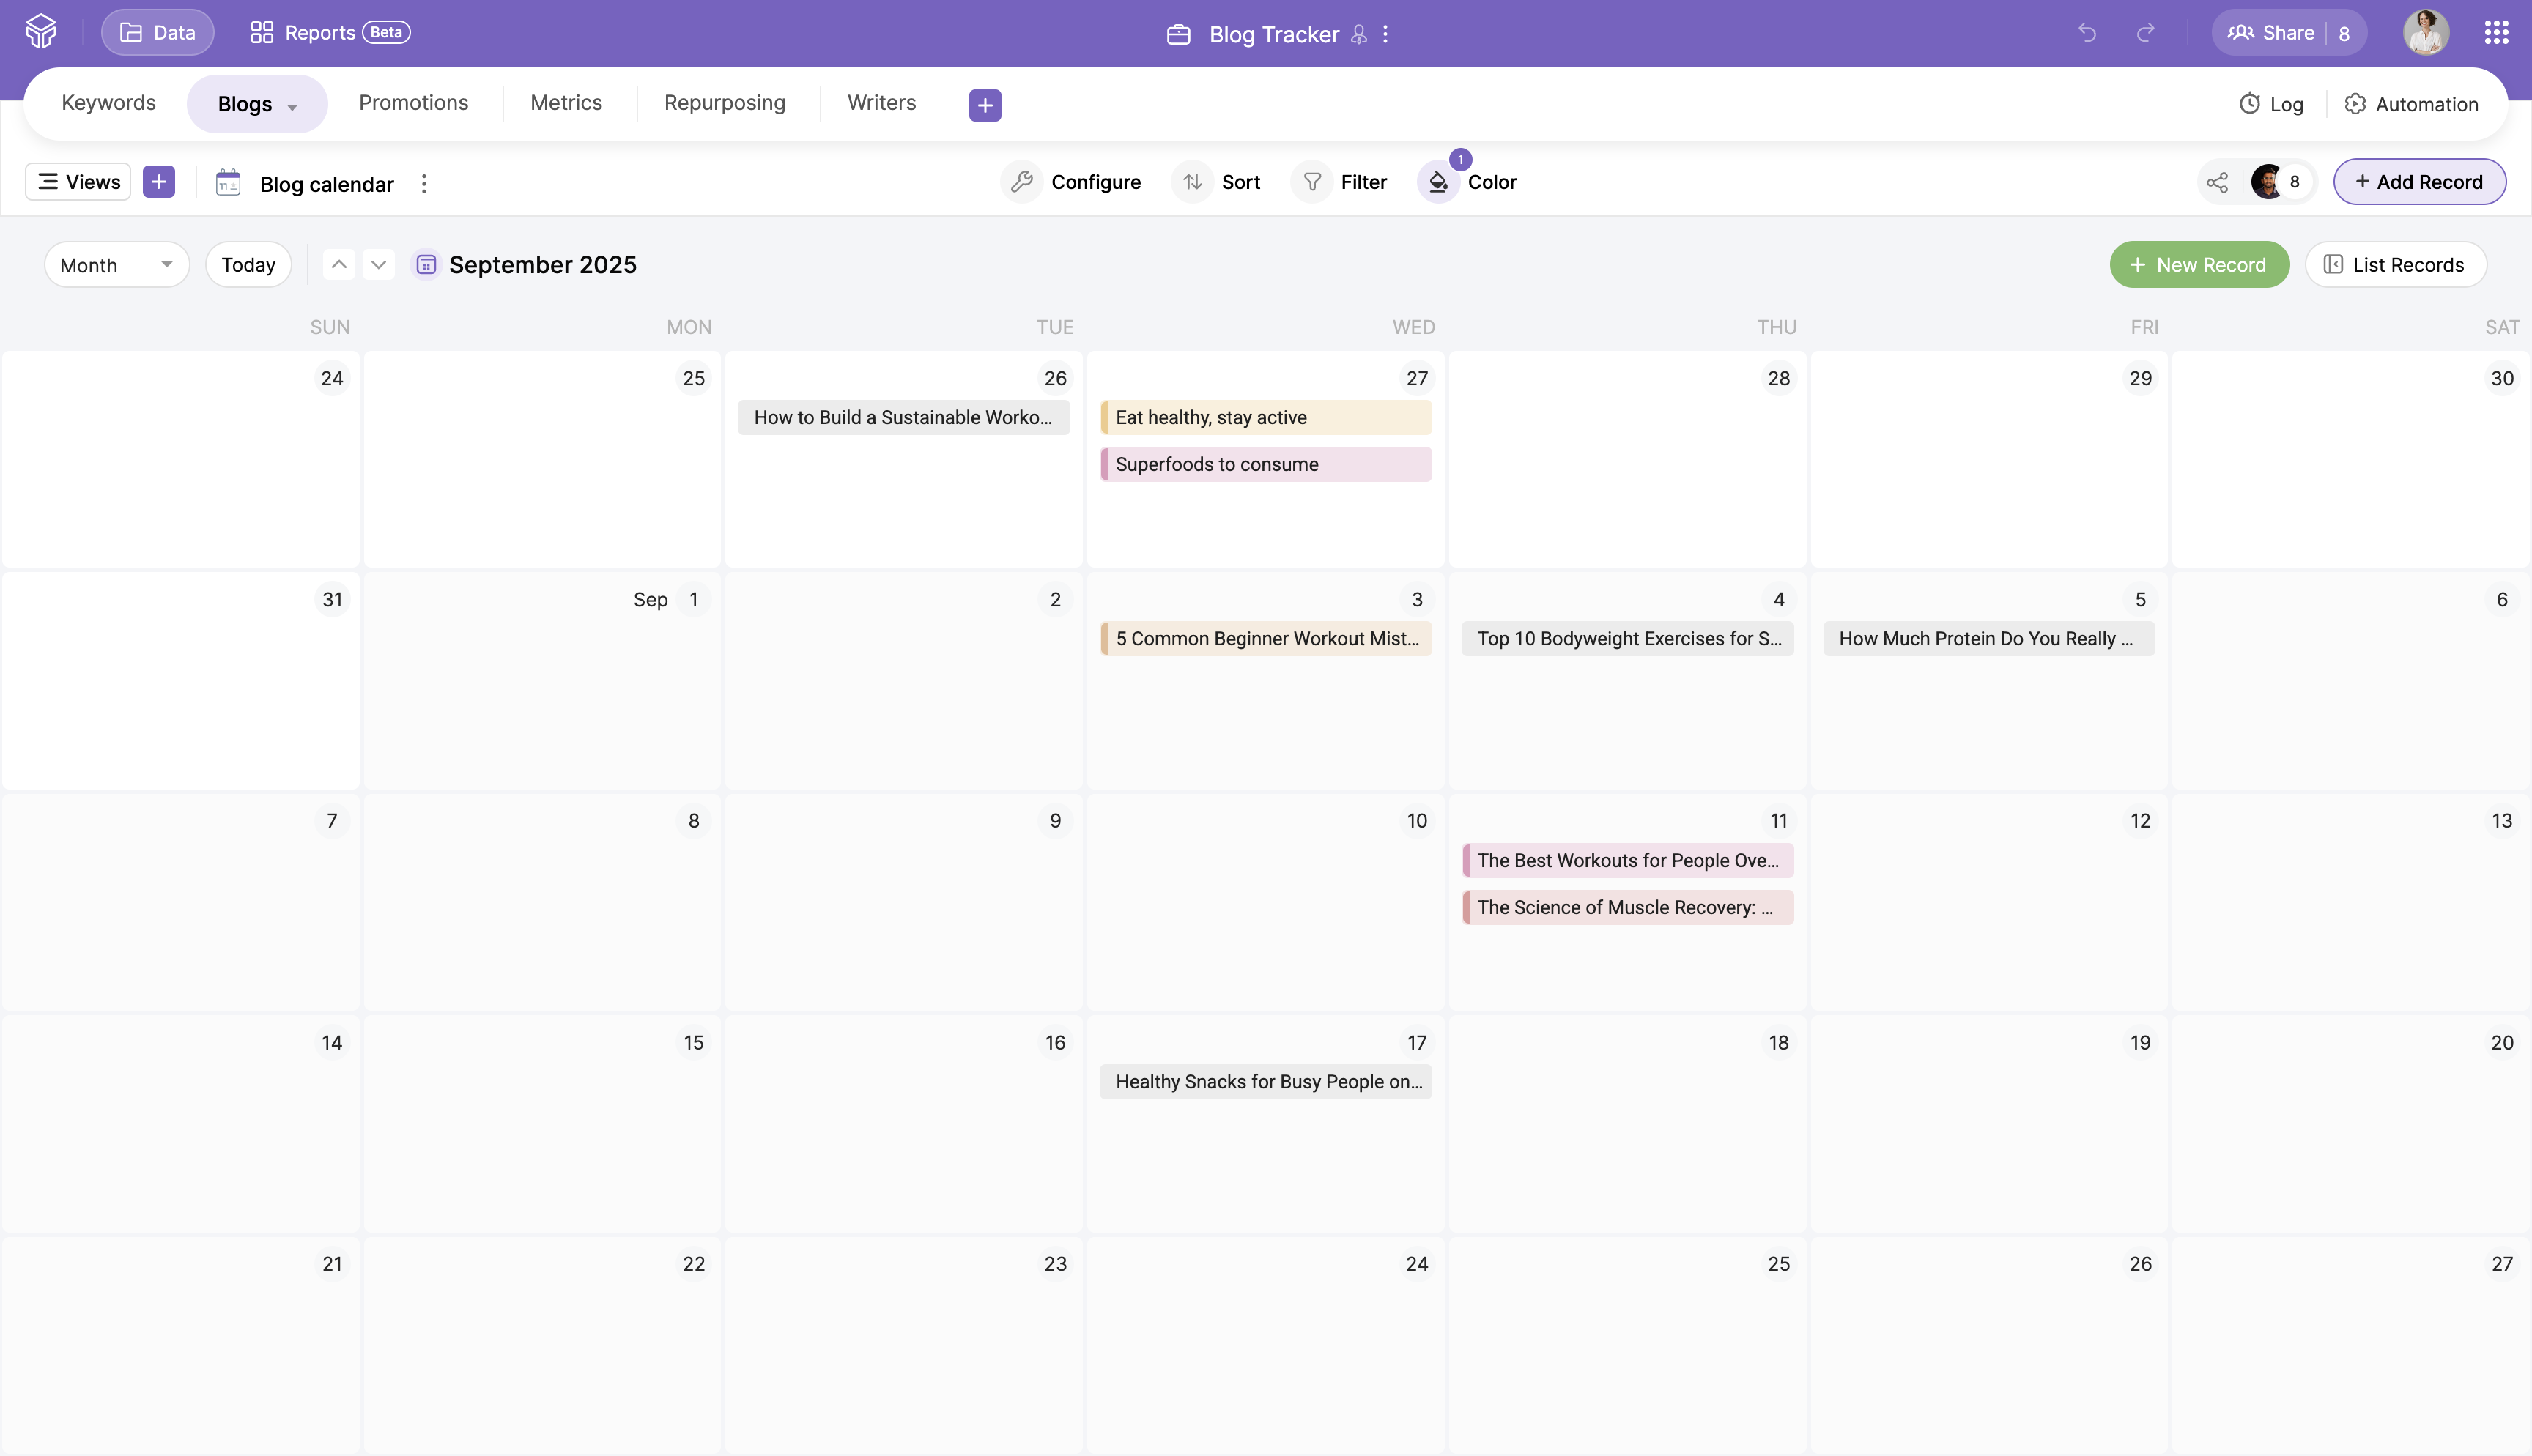Click the Today button
This screenshot has width=2532, height=1456.
coord(248,265)
